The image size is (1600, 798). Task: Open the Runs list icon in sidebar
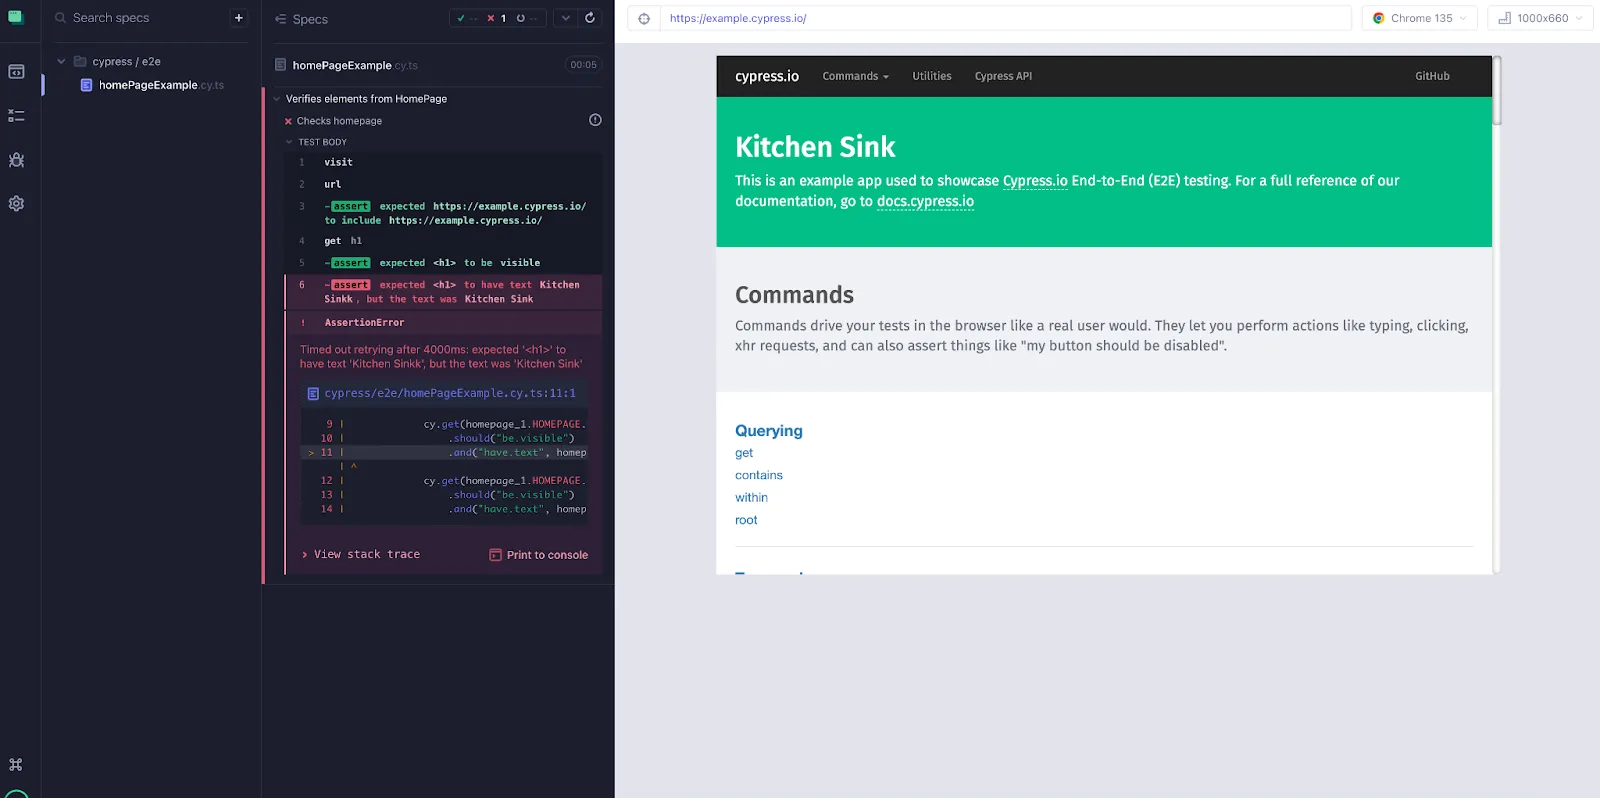pos(16,116)
